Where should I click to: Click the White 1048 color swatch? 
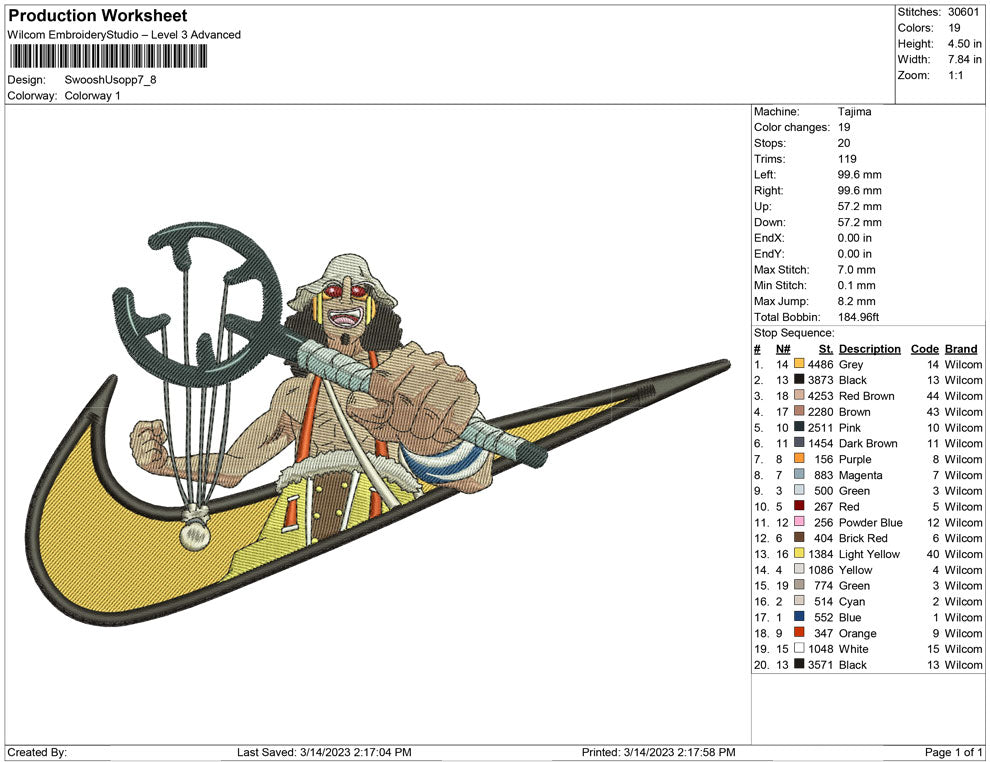tap(799, 648)
